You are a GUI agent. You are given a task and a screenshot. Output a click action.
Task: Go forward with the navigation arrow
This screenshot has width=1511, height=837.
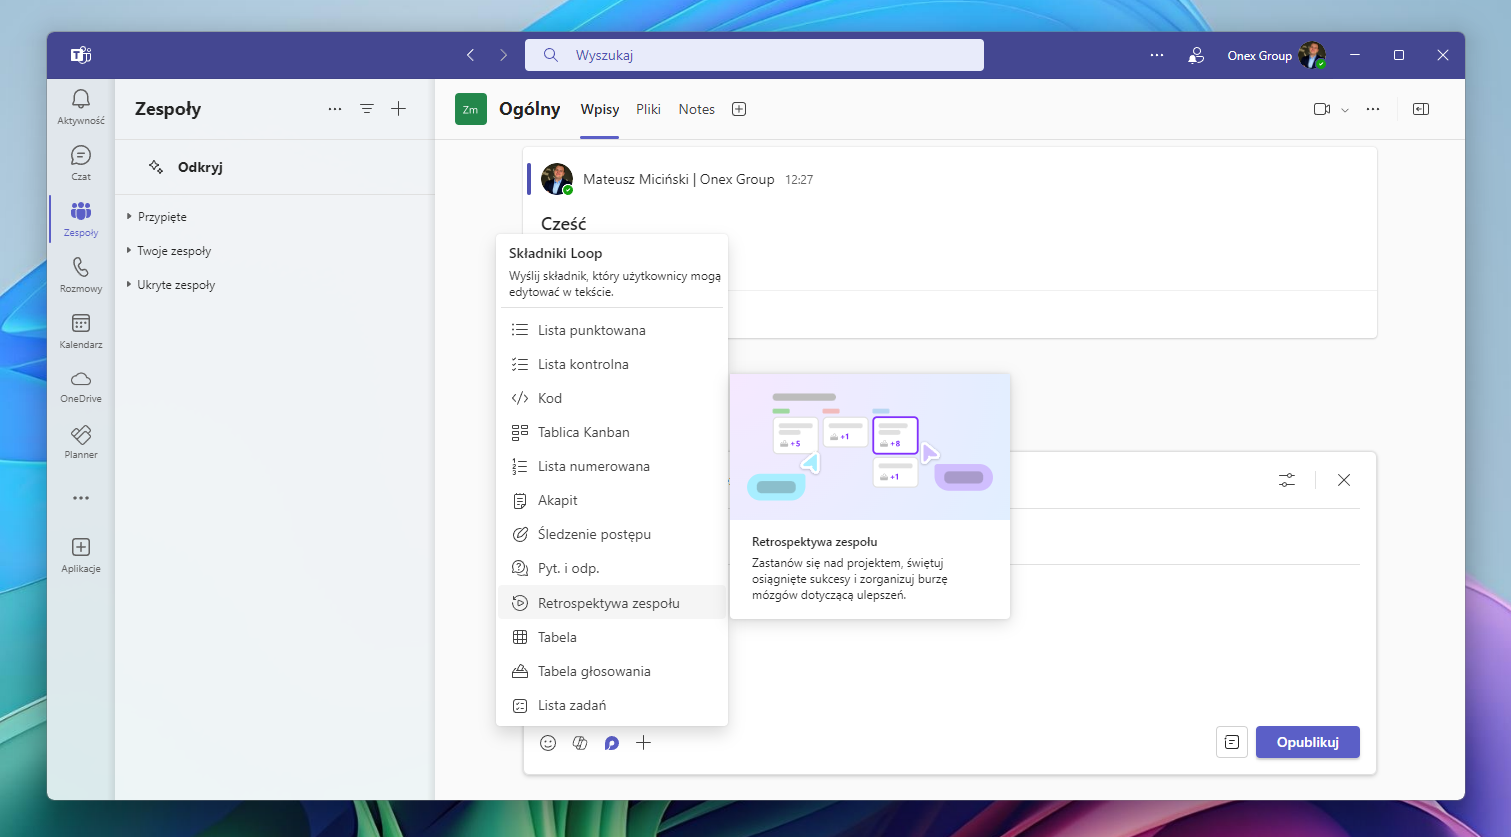(x=503, y=55)
